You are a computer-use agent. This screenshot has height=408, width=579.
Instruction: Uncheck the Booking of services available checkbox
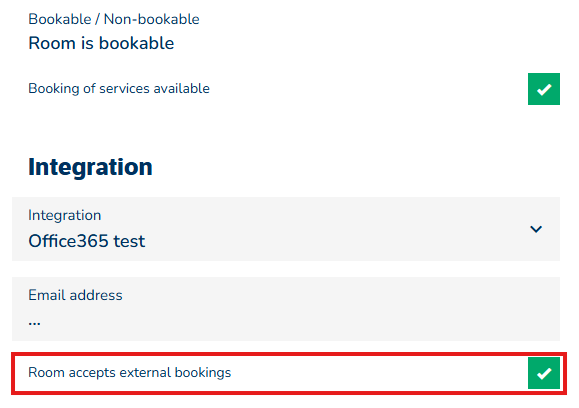(544, 89)
